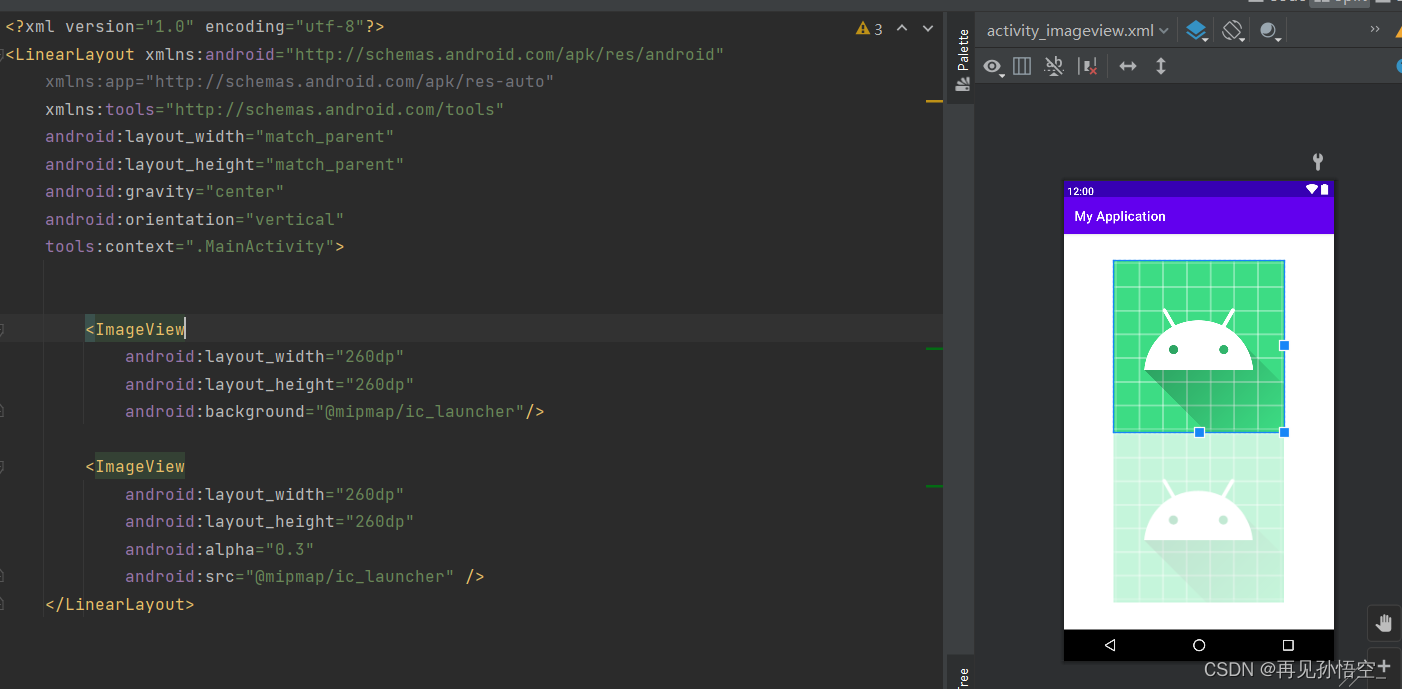Click the warnings count badge showing 3
The height and width of the screenshot is (689, 1402).
tap(868, 29)
